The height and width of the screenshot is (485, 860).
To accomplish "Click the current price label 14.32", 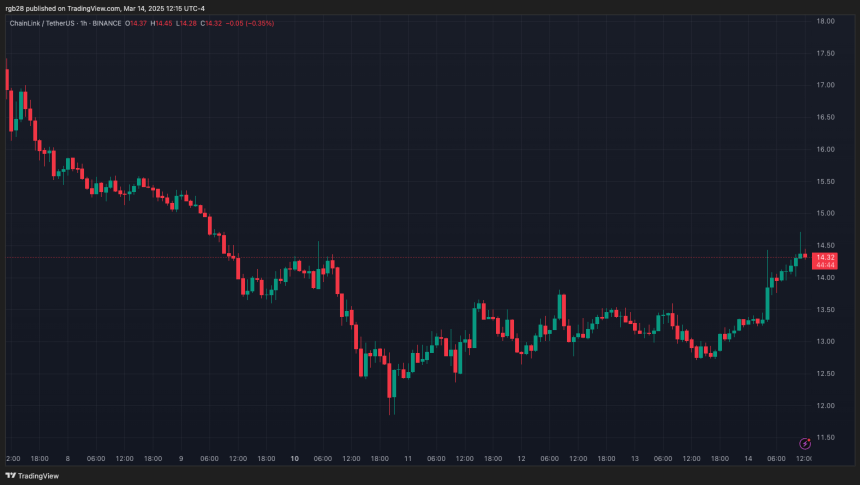I will click(826, 257).
